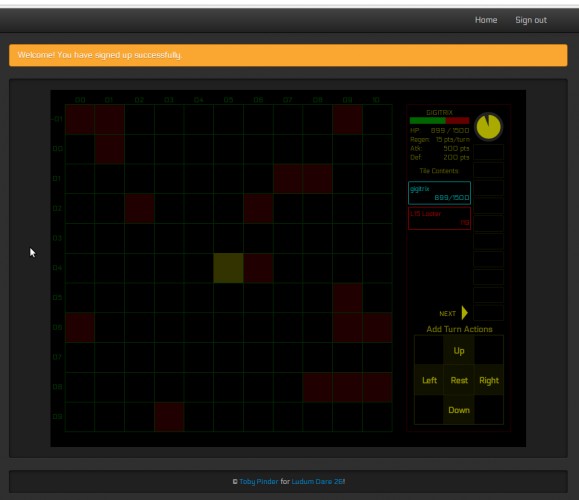
Task: Click red tile at column 01, row -01
Action: tap(109, 119)
